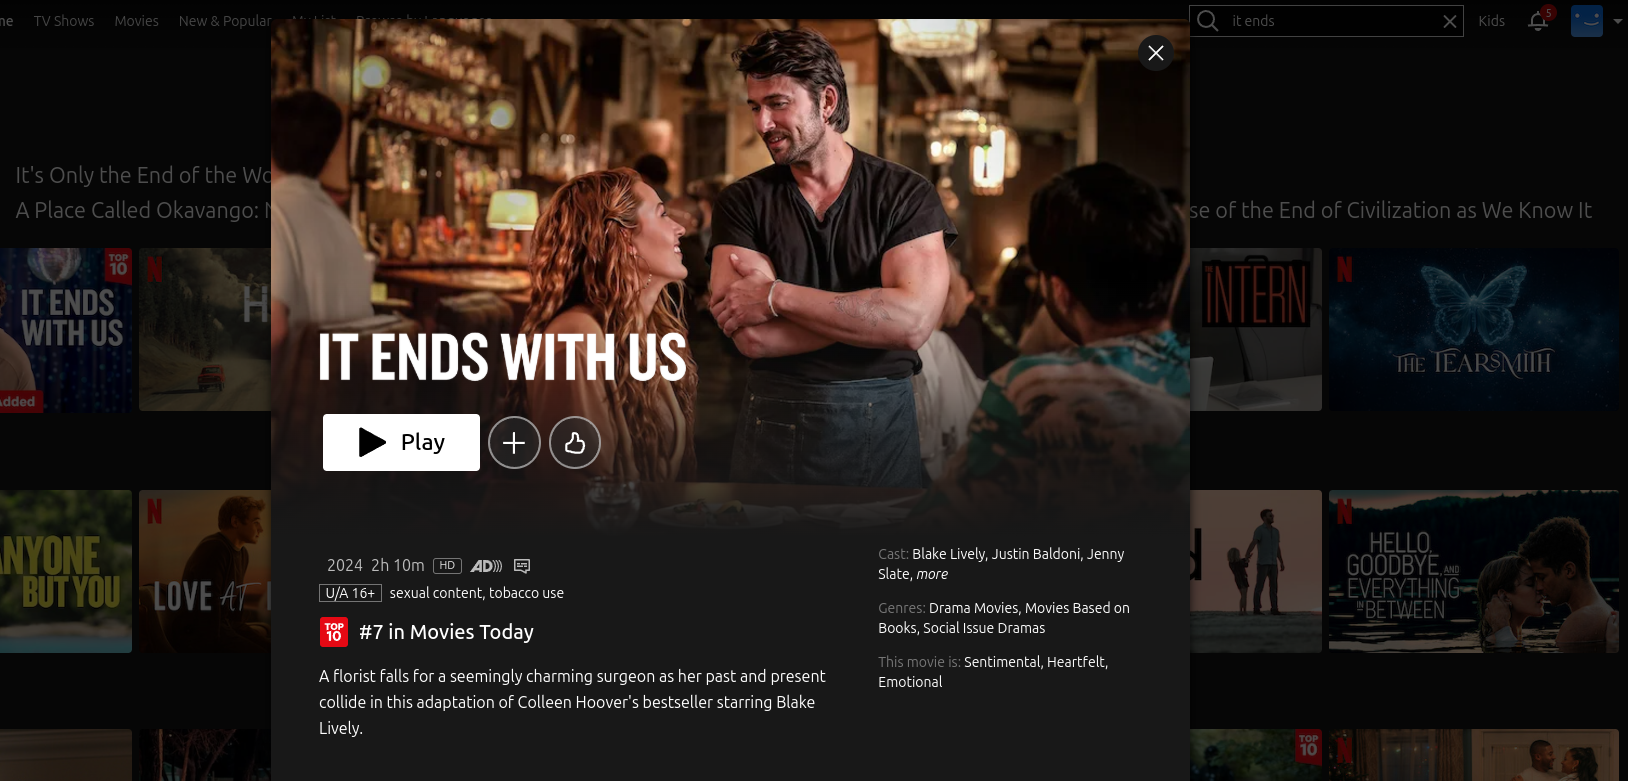
Task: Click the Top 10 badge icon
Action: click(334, 632)
